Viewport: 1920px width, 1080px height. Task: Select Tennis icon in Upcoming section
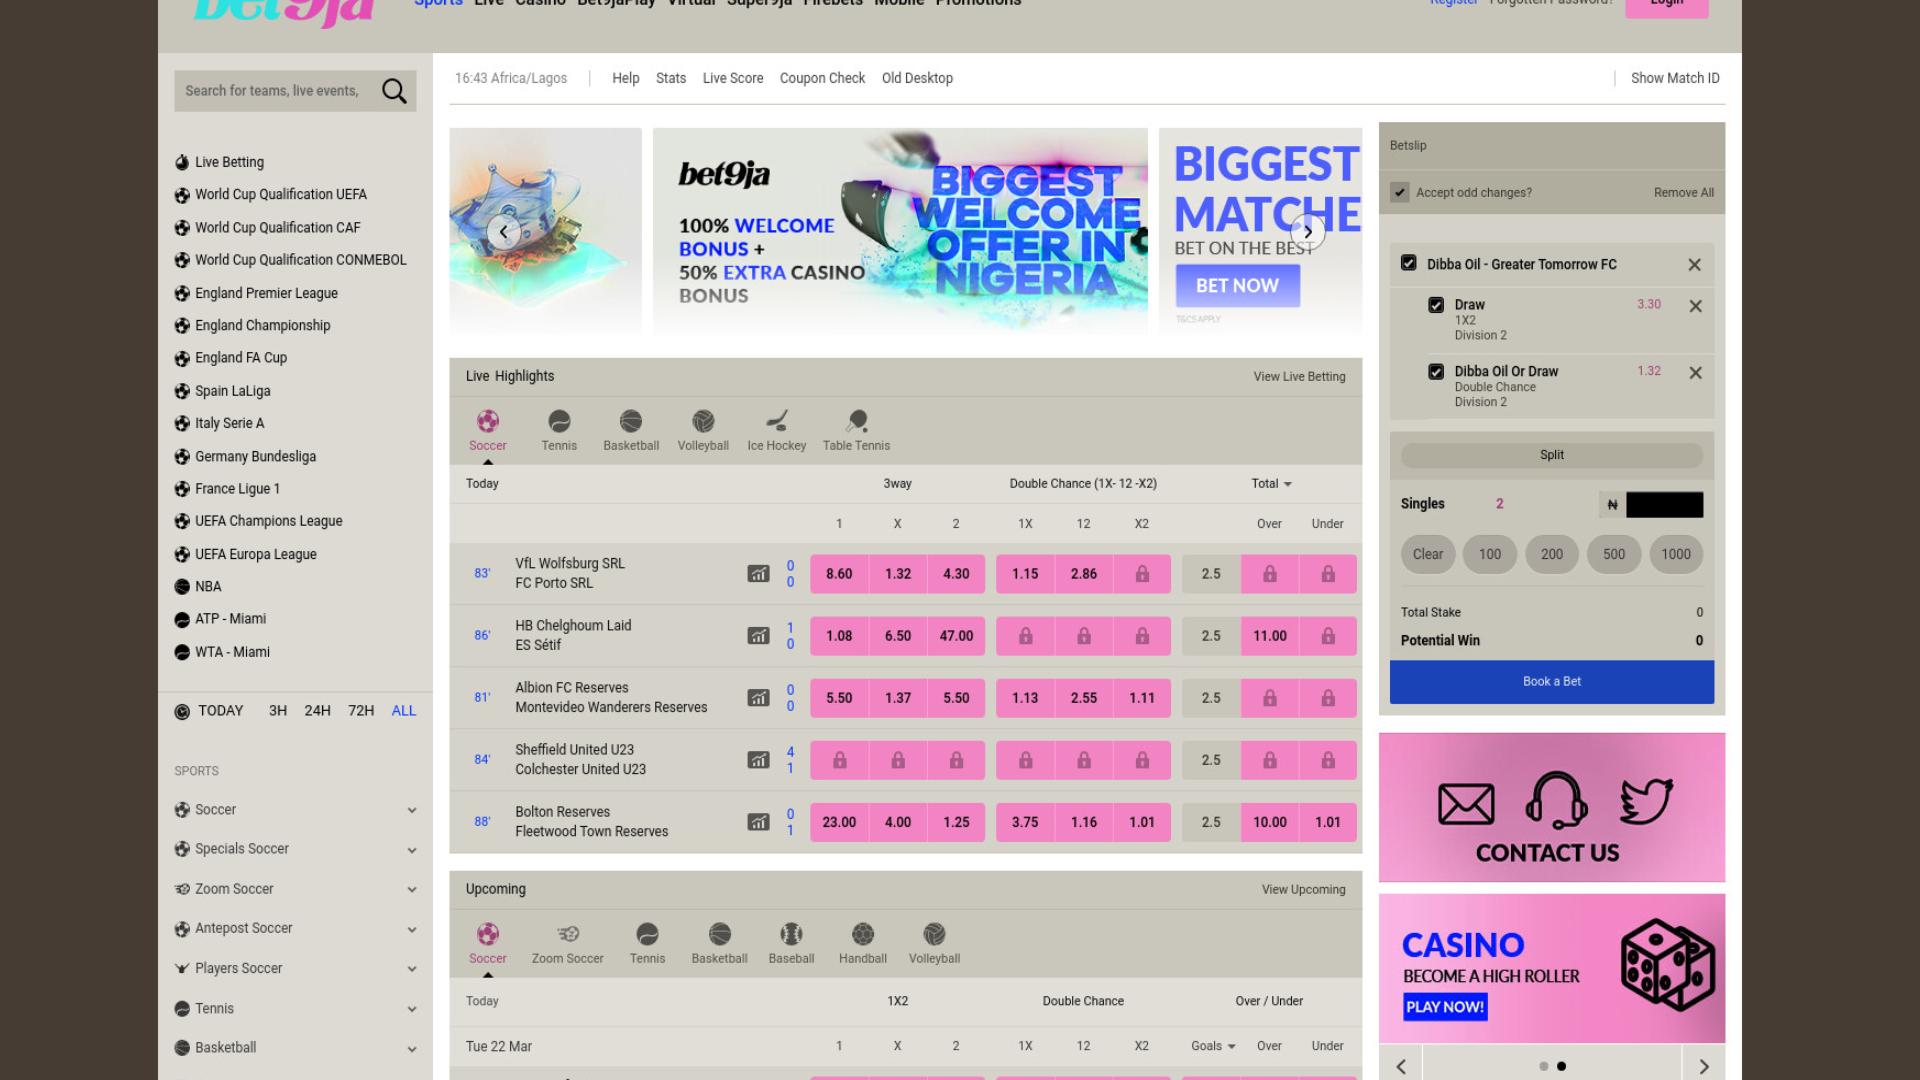(x=647, y=934)
